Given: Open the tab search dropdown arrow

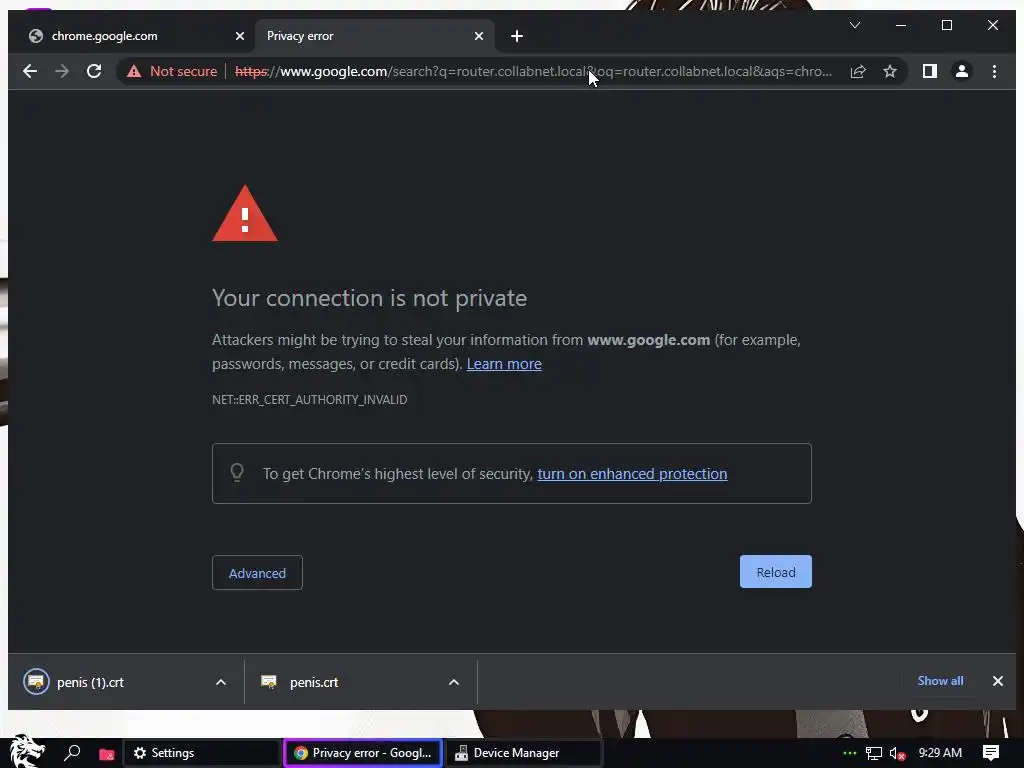Looking at the screenshot, I should [x=855, y=25].
